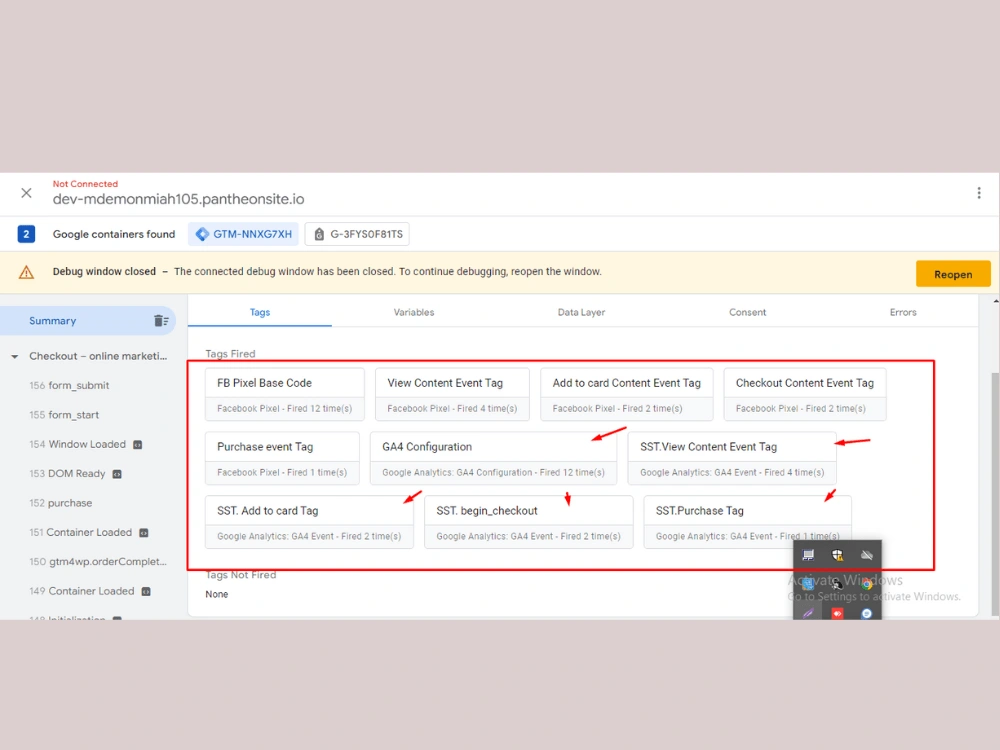Switch to the Data Layer tab
1000x750 pixels.
[581, 312]
